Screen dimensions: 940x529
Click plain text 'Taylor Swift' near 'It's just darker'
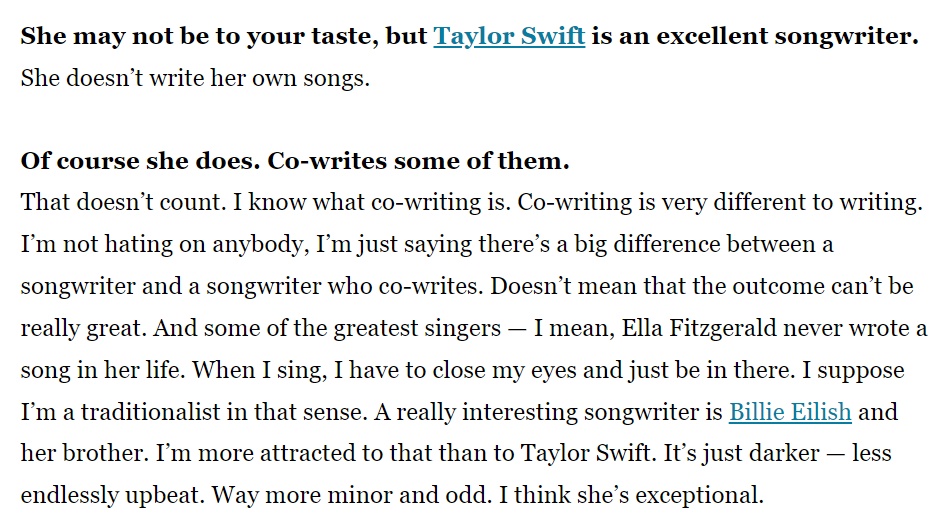coord(586,453)
